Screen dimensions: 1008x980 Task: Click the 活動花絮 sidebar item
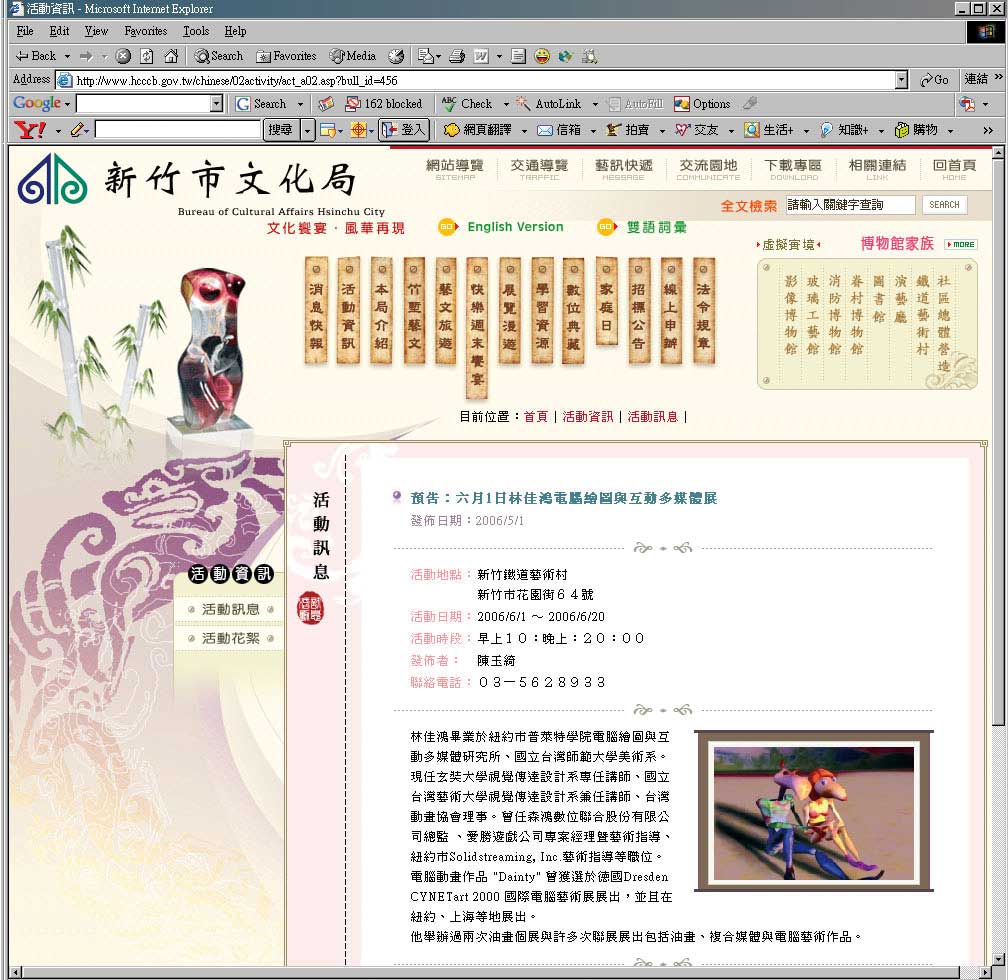point(230,639)
